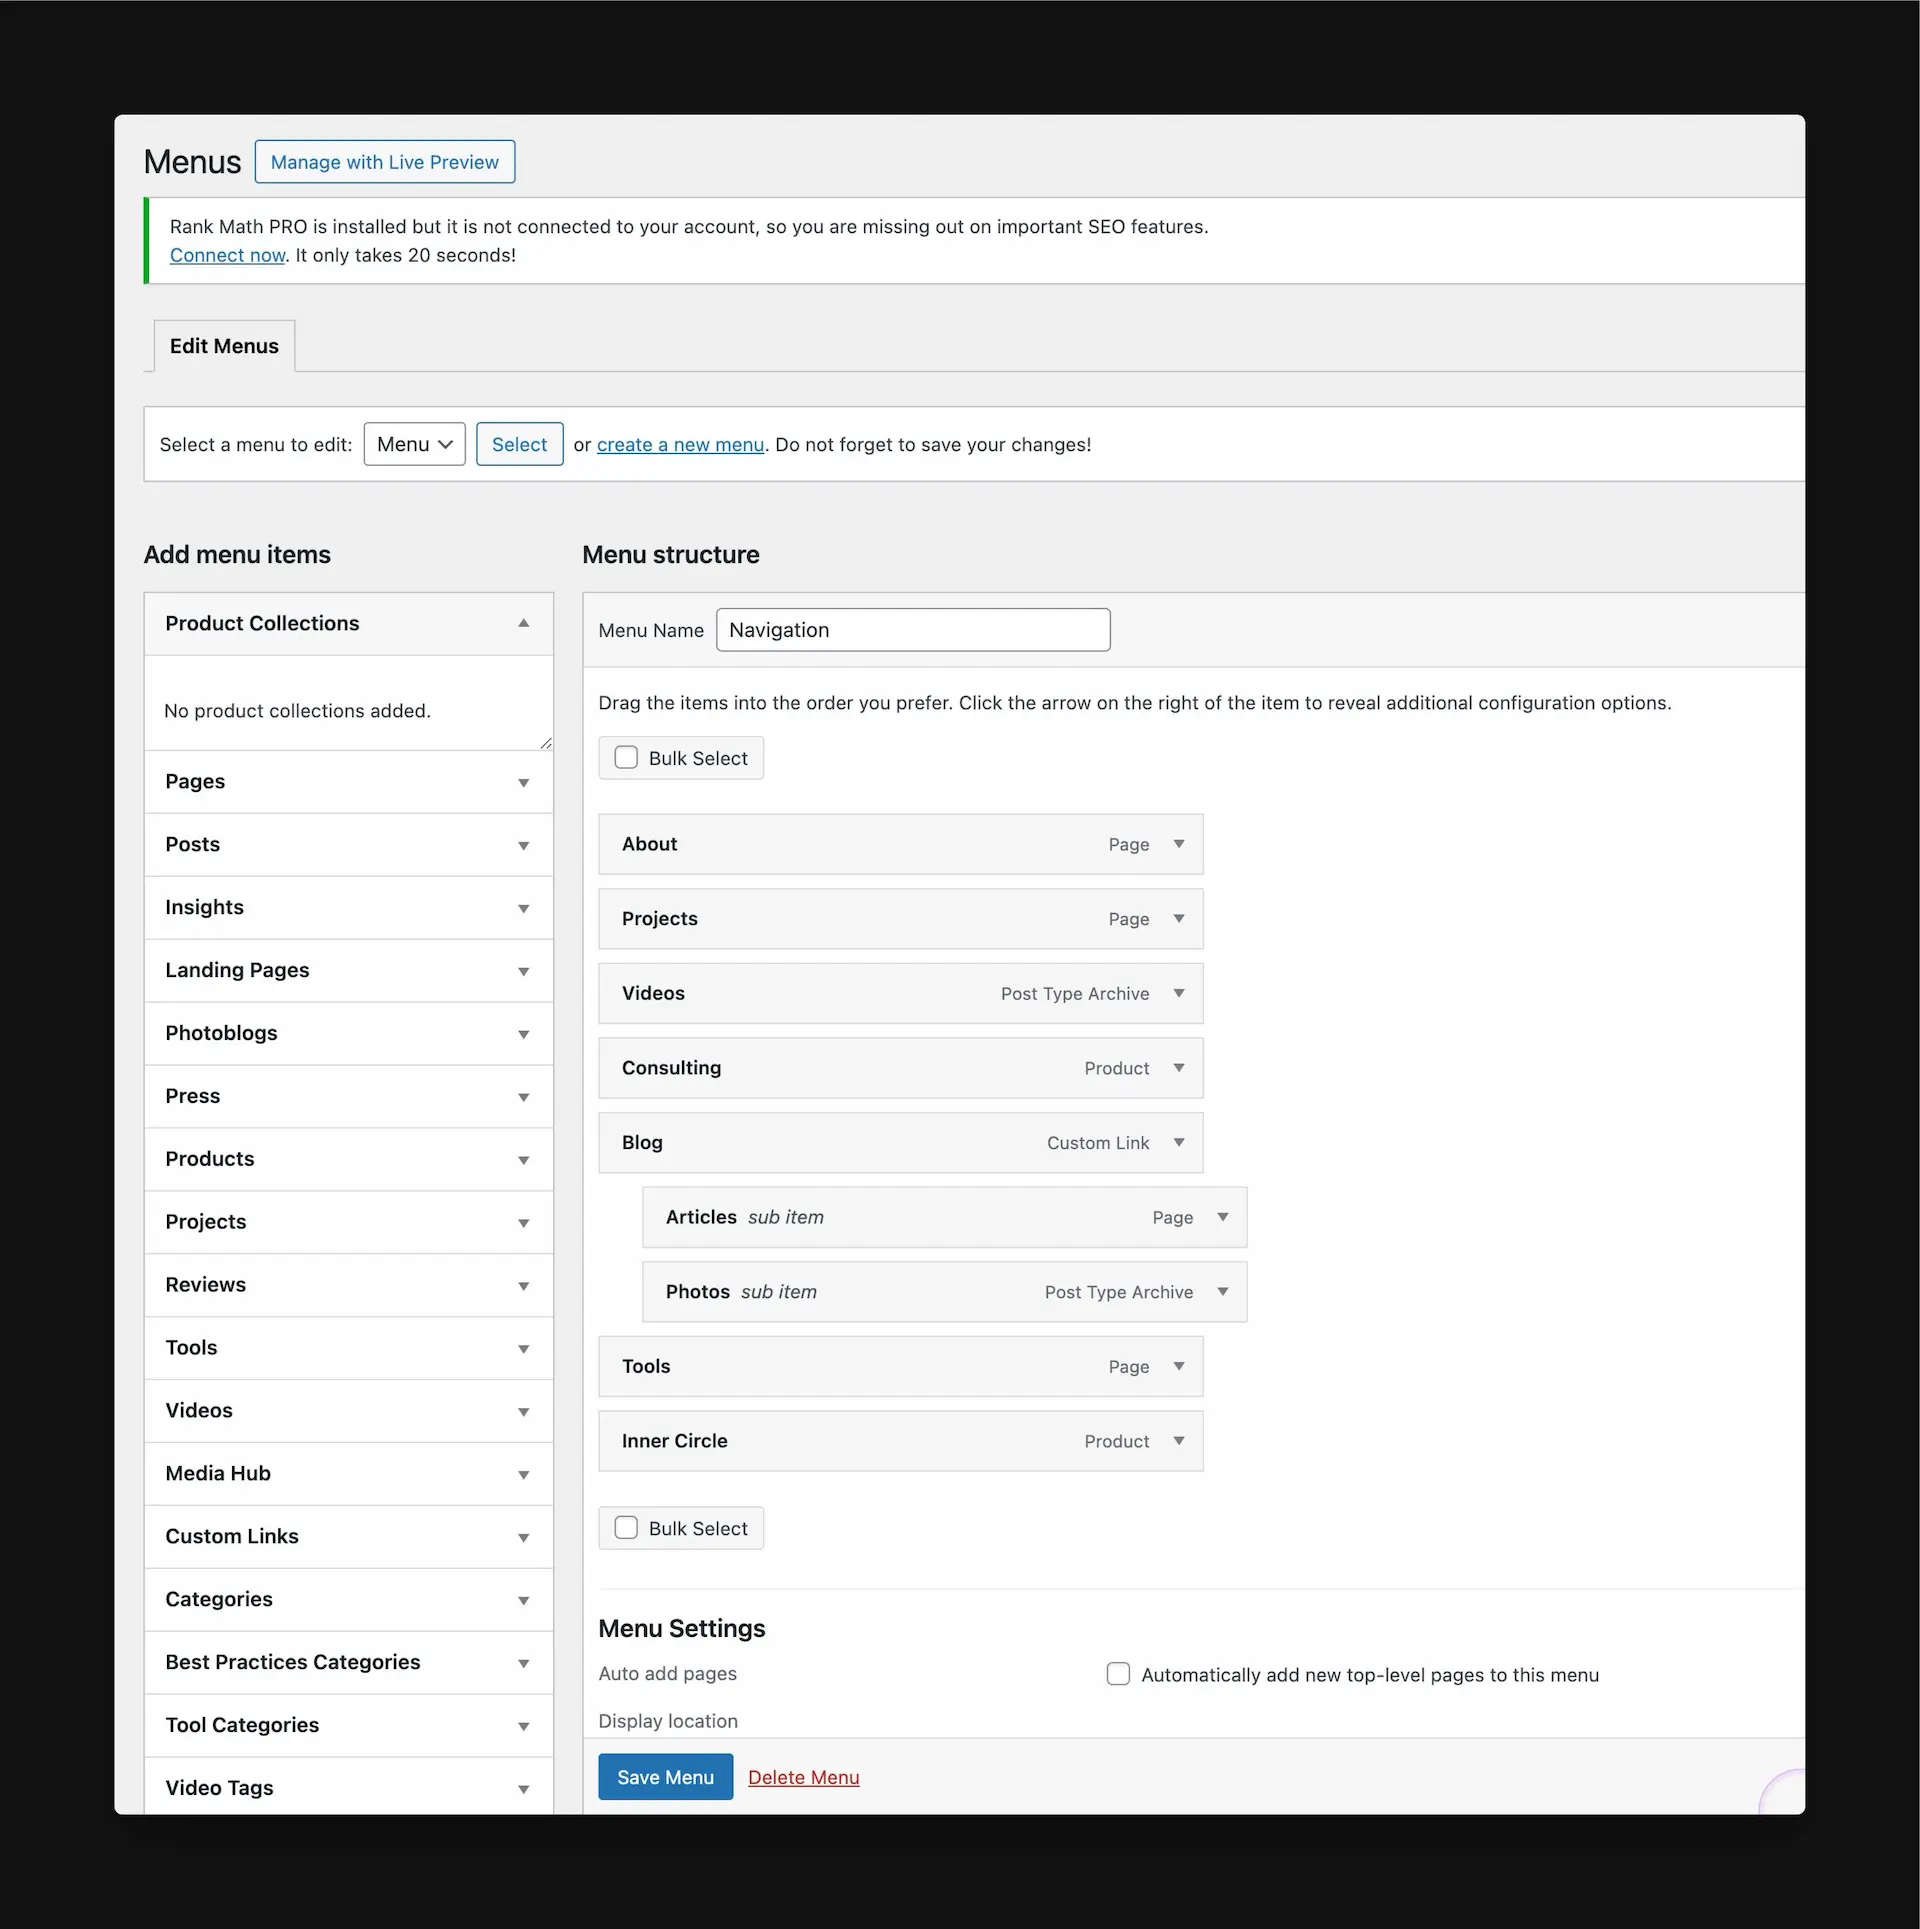The image size is (1920, 1929).
Task: Open the Photos sub item options arrow
Action: click(x=1223, y=1291)
